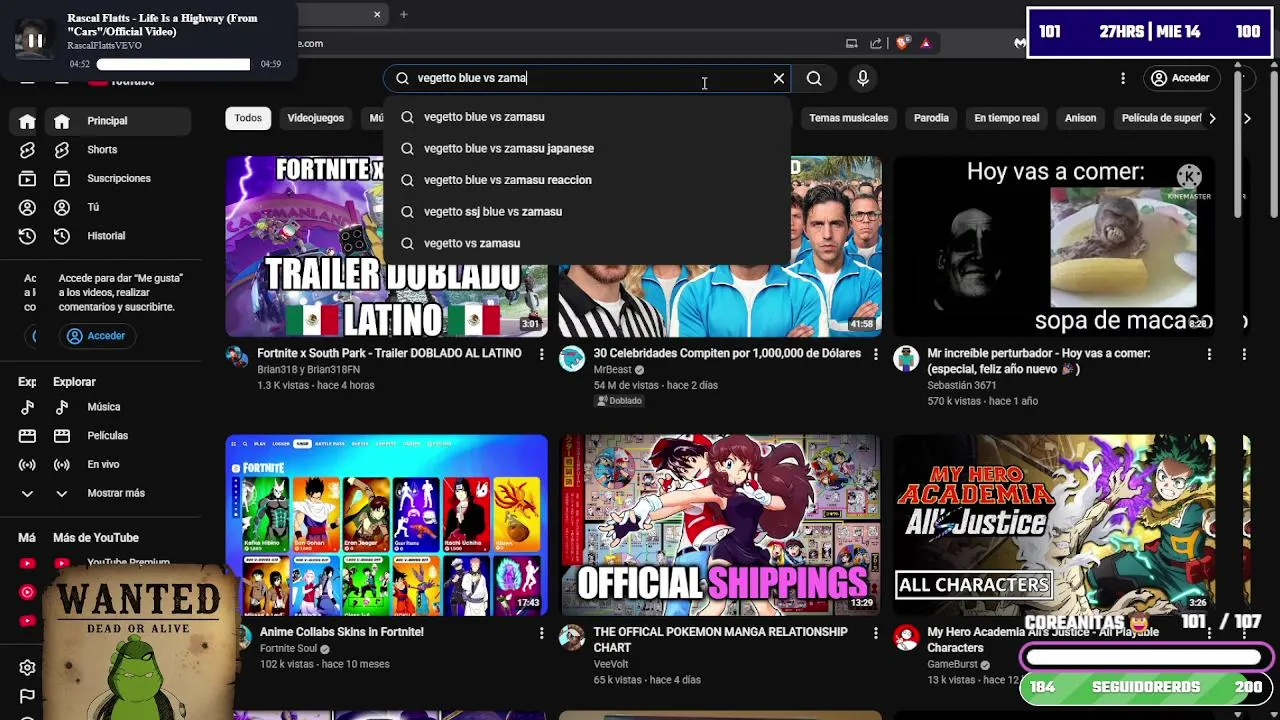This screenshot has width=1280, height=720.
Task: Activate voice search microphone icon
Action: tap(863, 78)
